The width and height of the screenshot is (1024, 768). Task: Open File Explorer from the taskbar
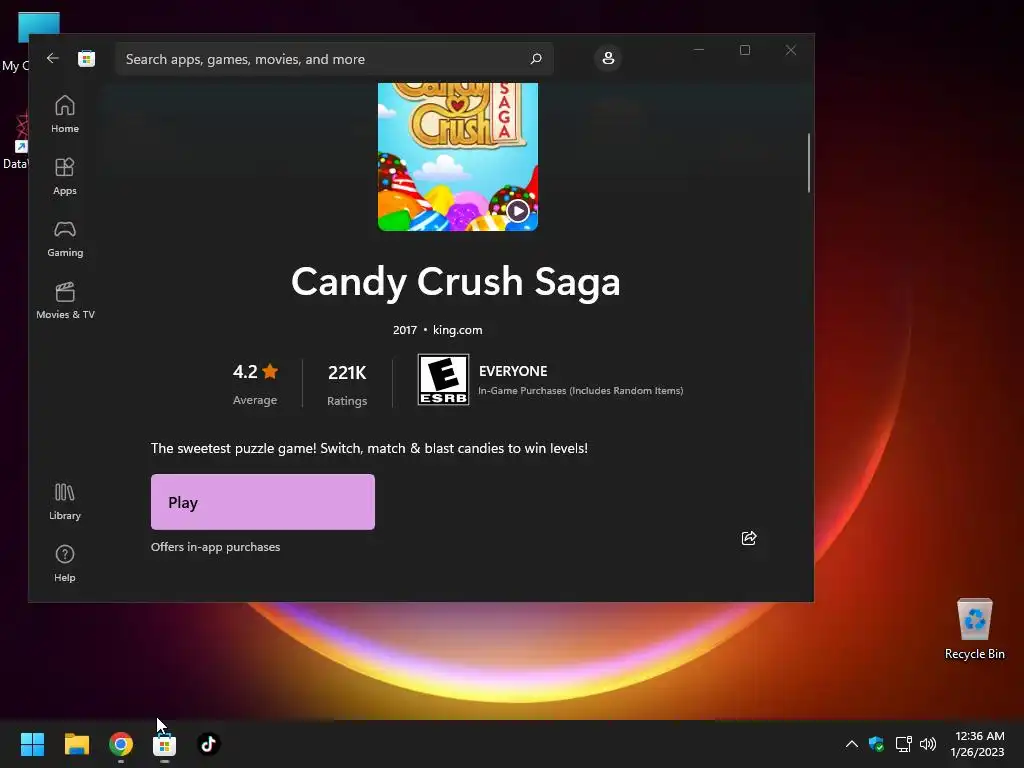(76, 744)
